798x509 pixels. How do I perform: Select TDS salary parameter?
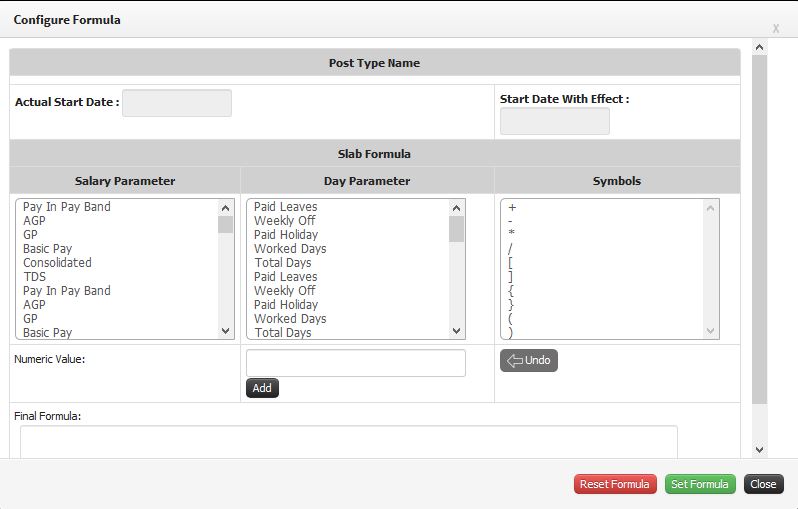pyautogui.click(x=35, y=277)
